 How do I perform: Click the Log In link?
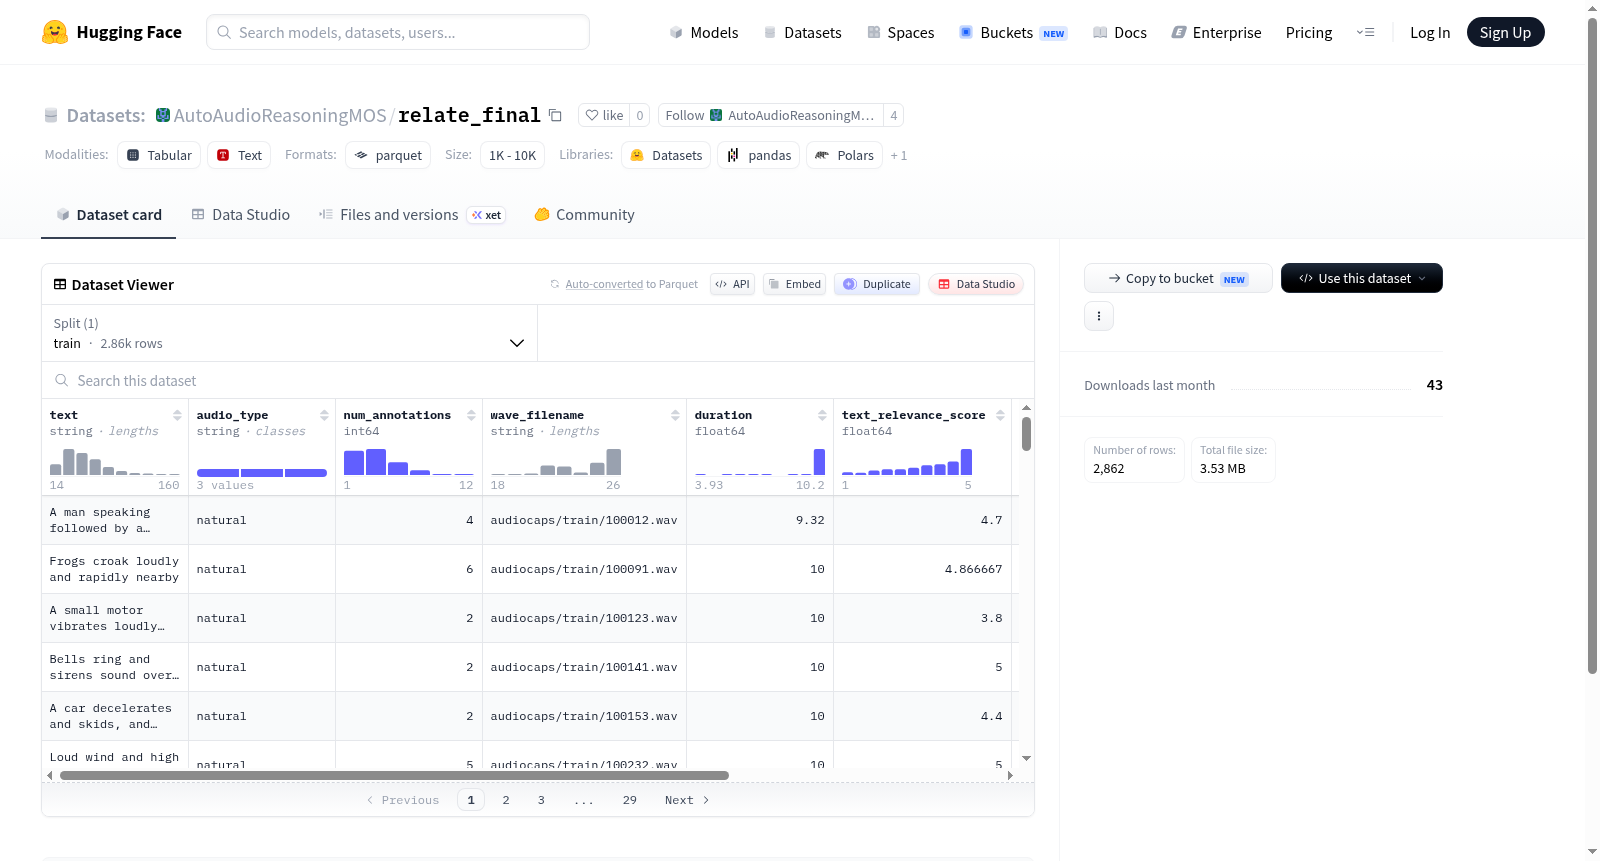click(1430, 32)
